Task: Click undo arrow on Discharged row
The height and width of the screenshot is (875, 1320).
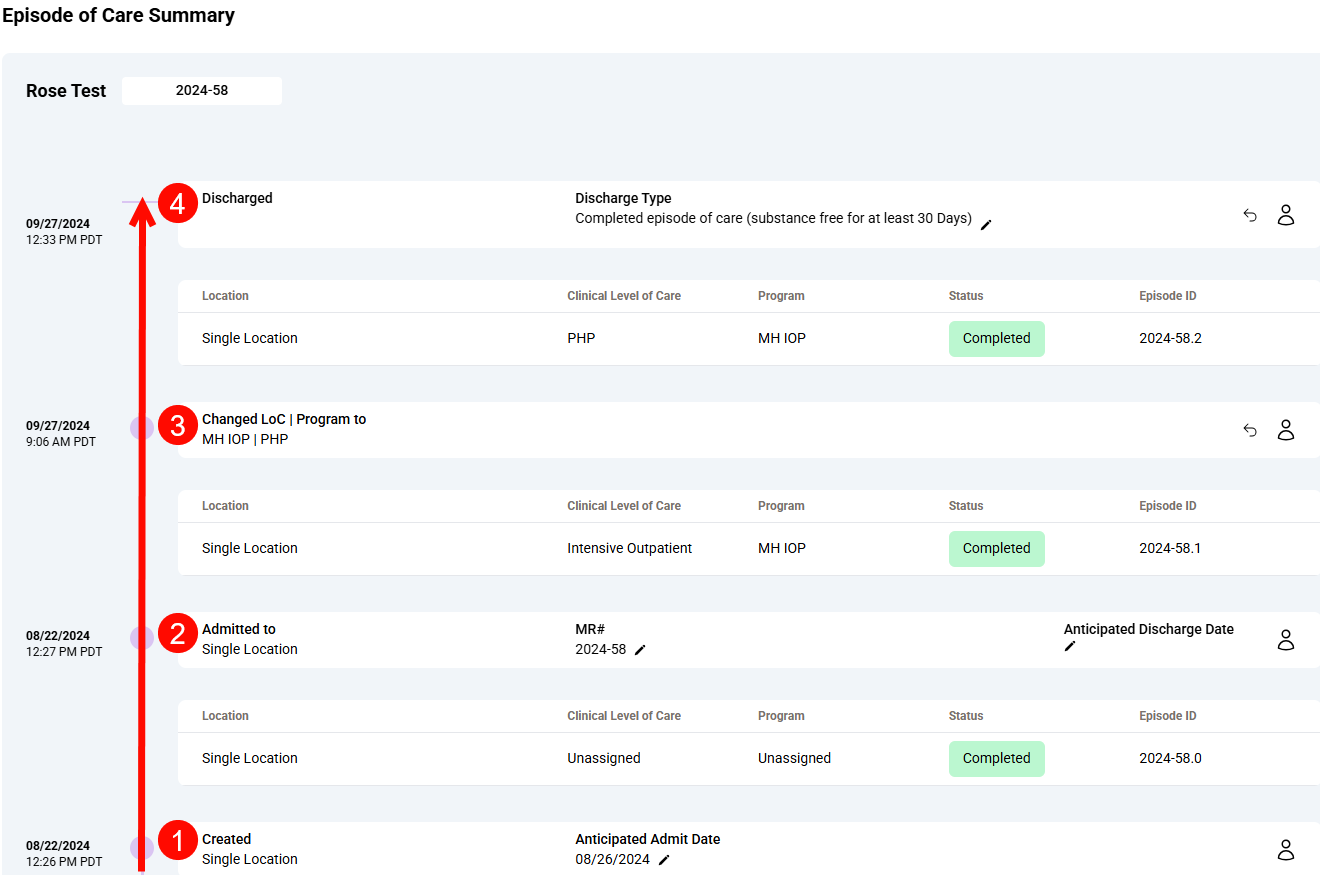Action: pyautogui.click(x=1250, y=215)
